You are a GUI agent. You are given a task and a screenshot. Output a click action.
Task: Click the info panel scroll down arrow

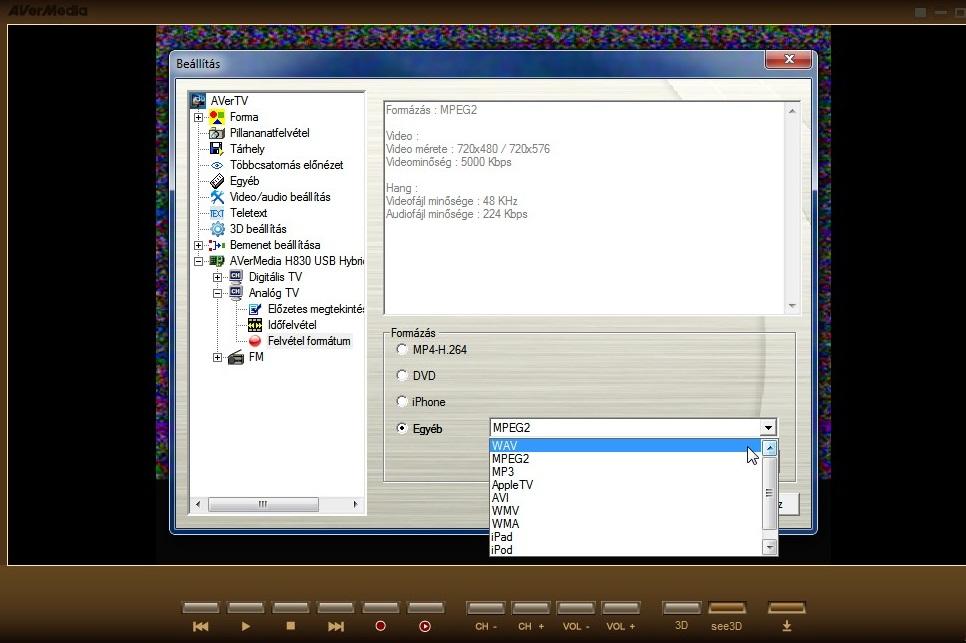pyautogui.click(x=792, y=306)
